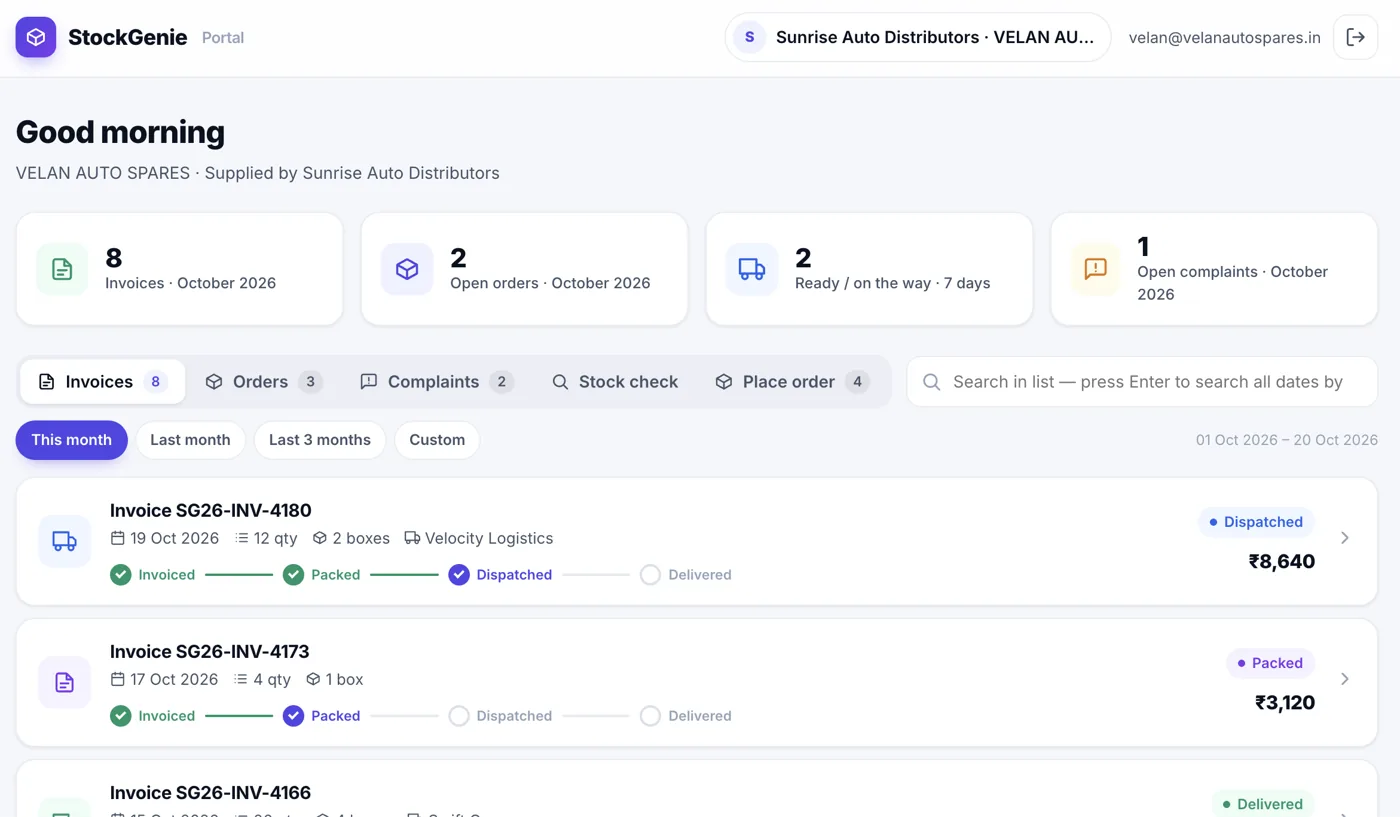
Task: Click the empty Delivered circle on Invoice SG26-INV-4173
Action: click(x=650, y=716)
